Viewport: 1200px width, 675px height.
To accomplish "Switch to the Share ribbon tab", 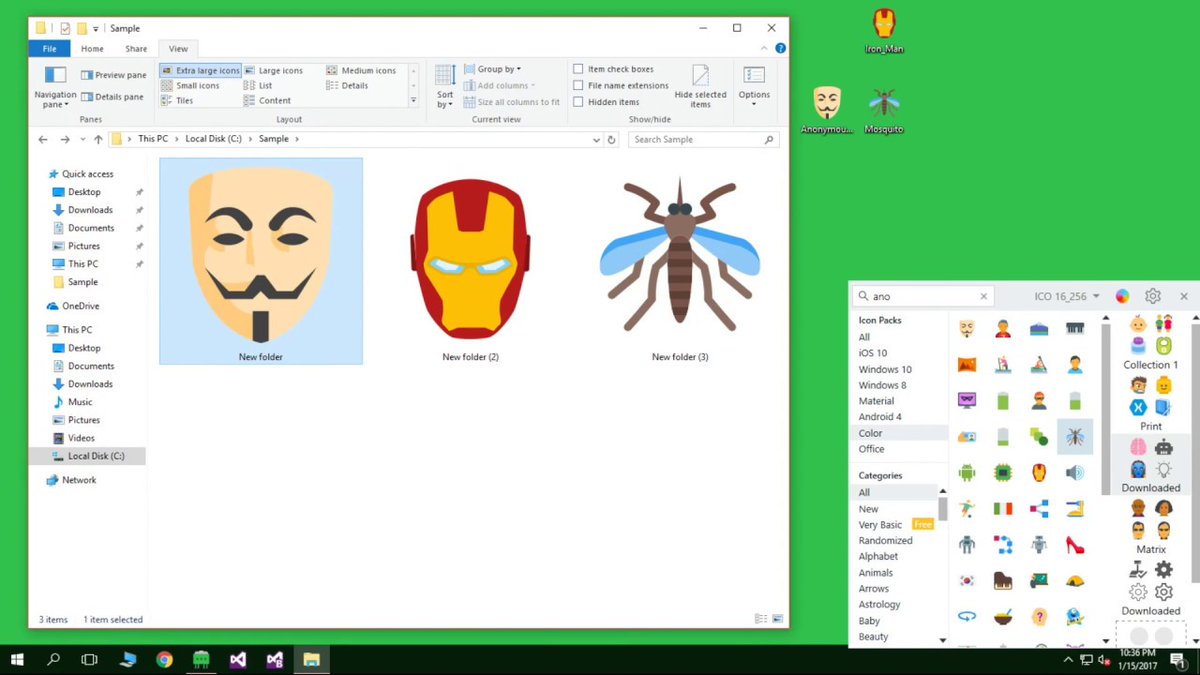I will (136, 48).
